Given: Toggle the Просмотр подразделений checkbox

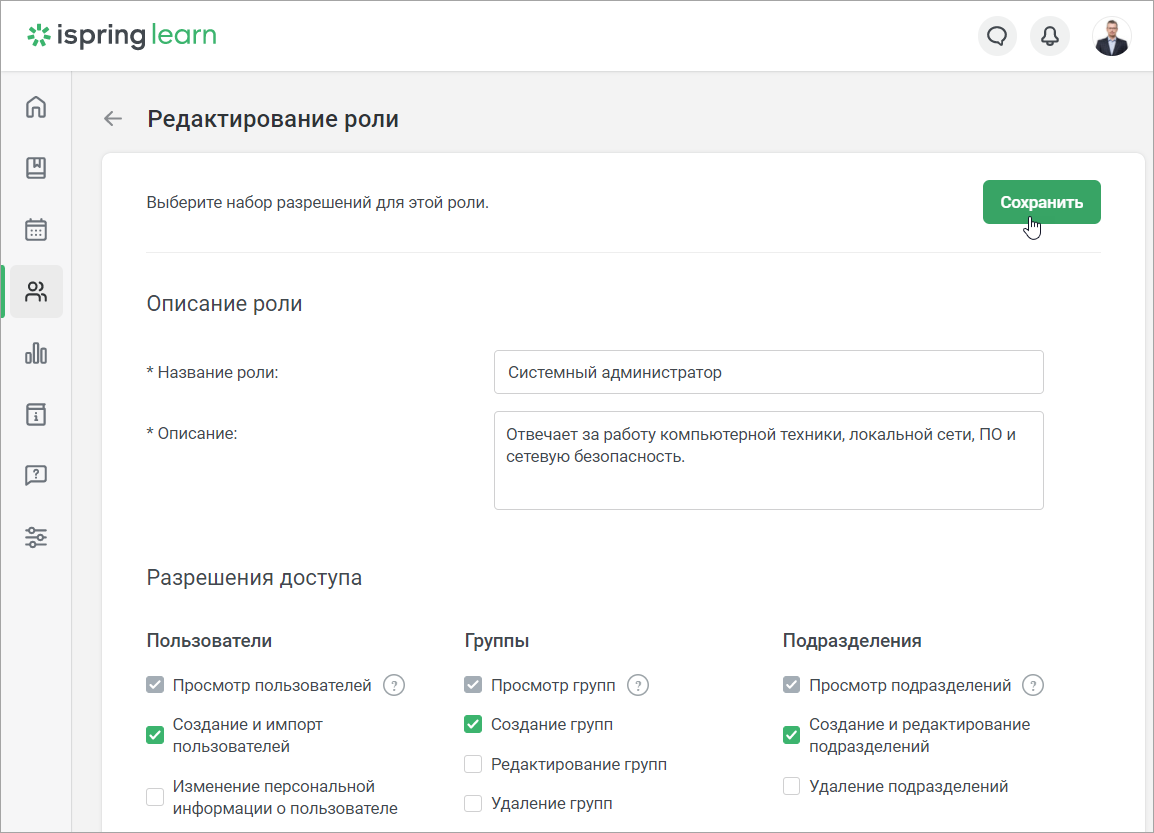Looking at the screenshot, I should click(x=791, y=685).
